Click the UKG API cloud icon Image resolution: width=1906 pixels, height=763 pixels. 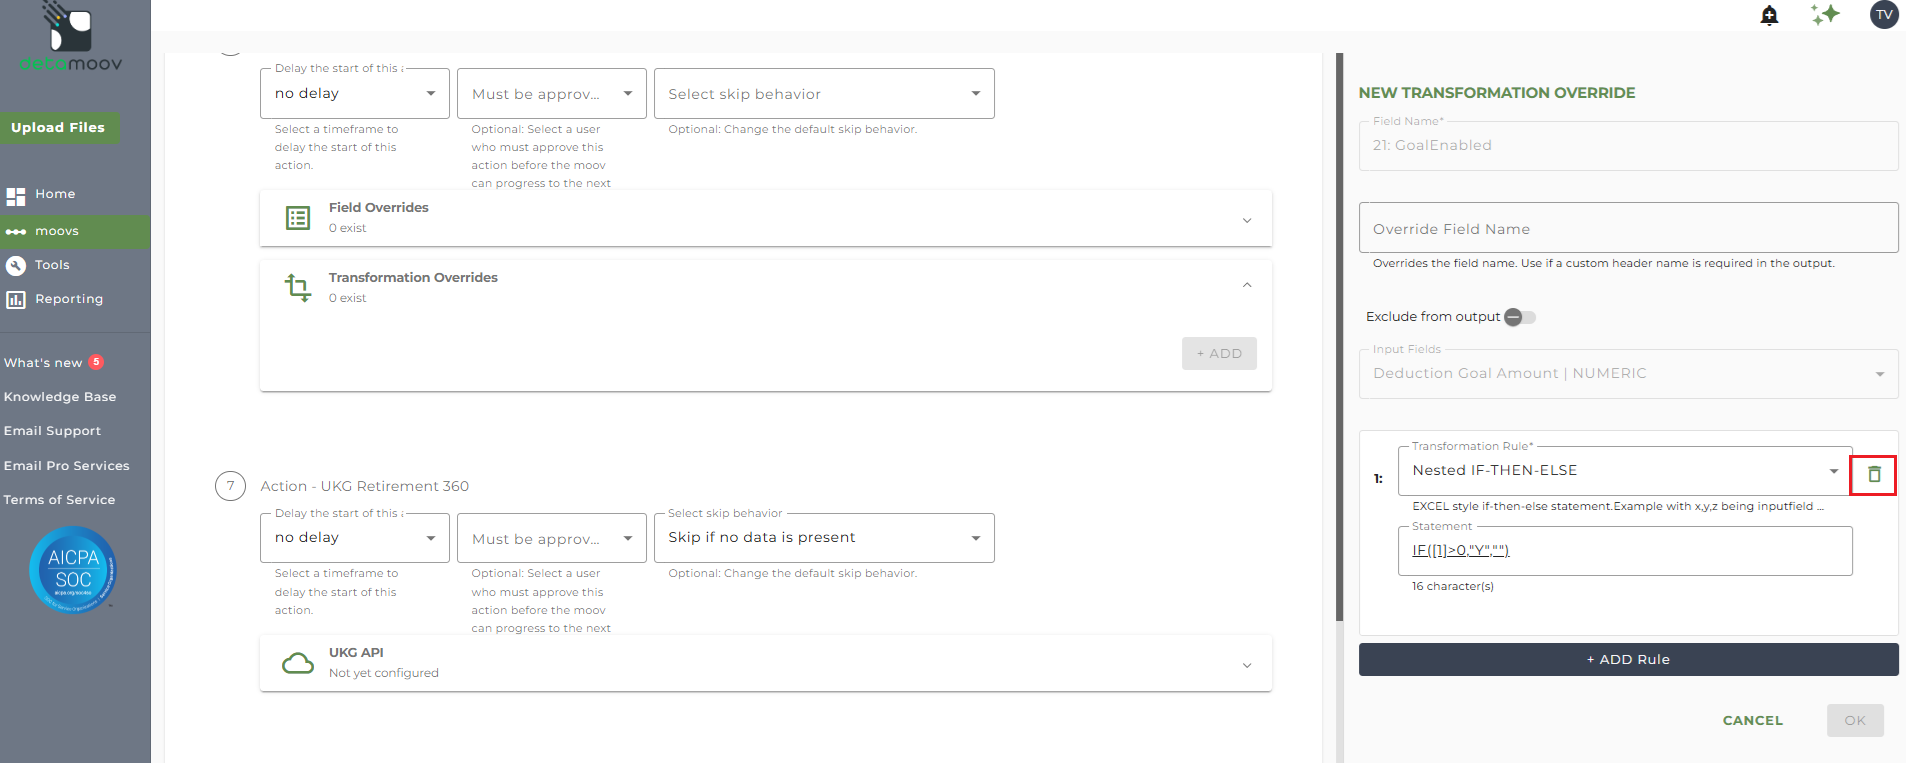click(x=298, y=663)
